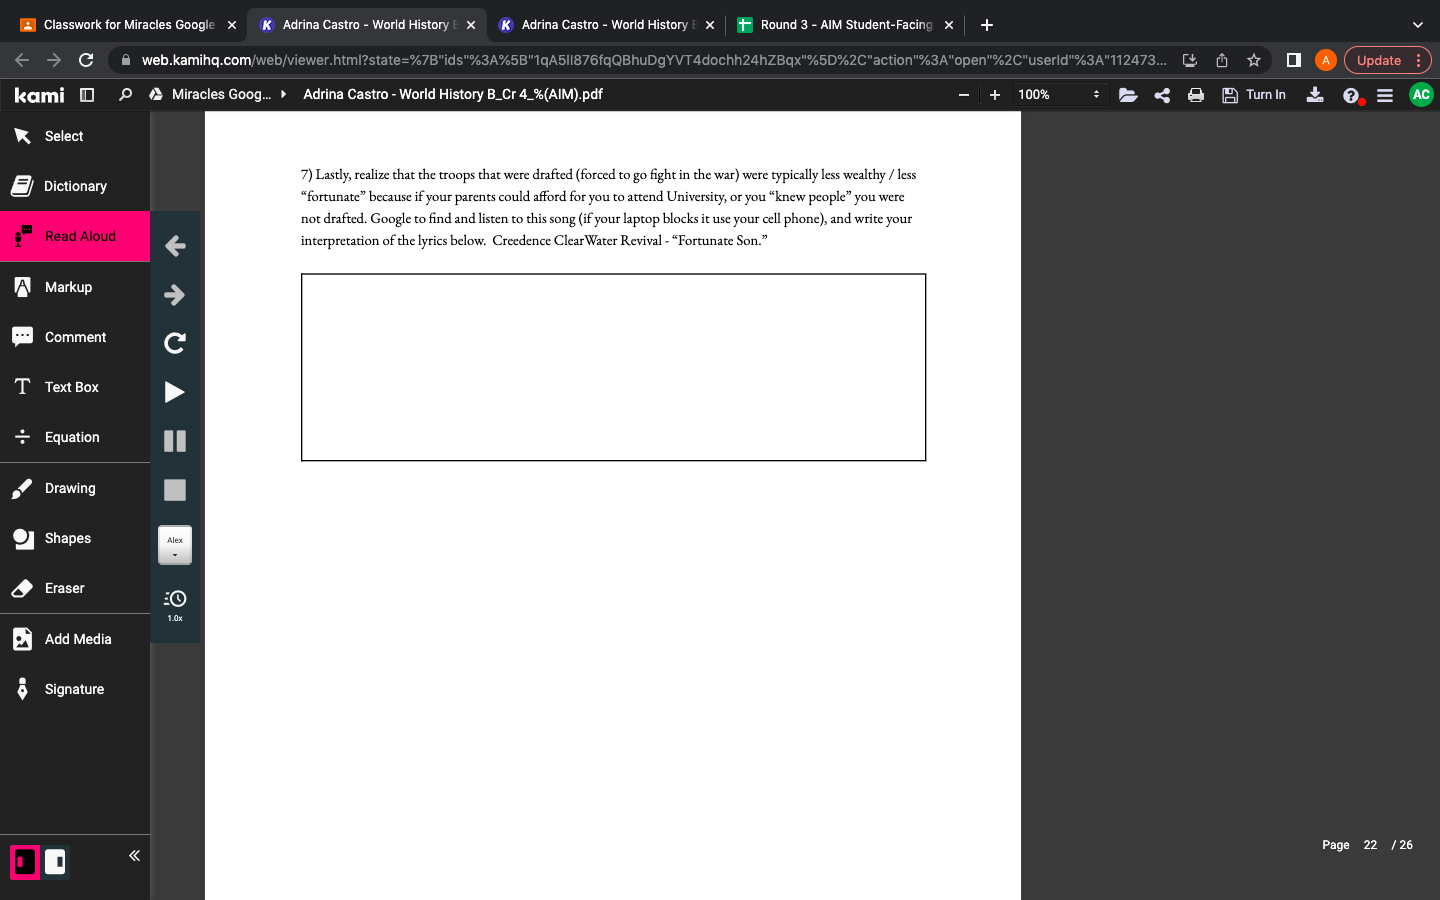Screen dimensions: 1440x900
Task: Pause the Read Aloud playback
Action: pos(174,441)
